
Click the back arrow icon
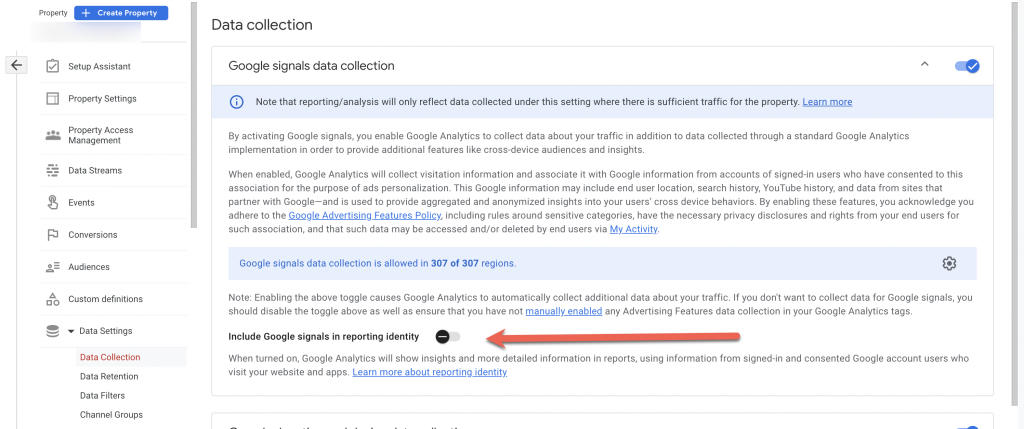click(16, 65)
